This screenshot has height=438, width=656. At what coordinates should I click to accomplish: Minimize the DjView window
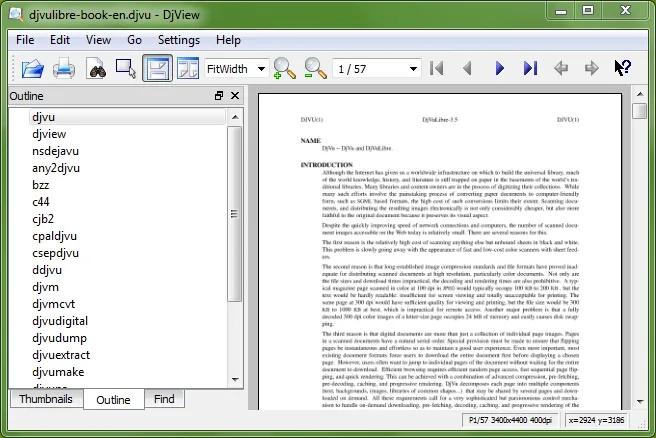[561, 11]
